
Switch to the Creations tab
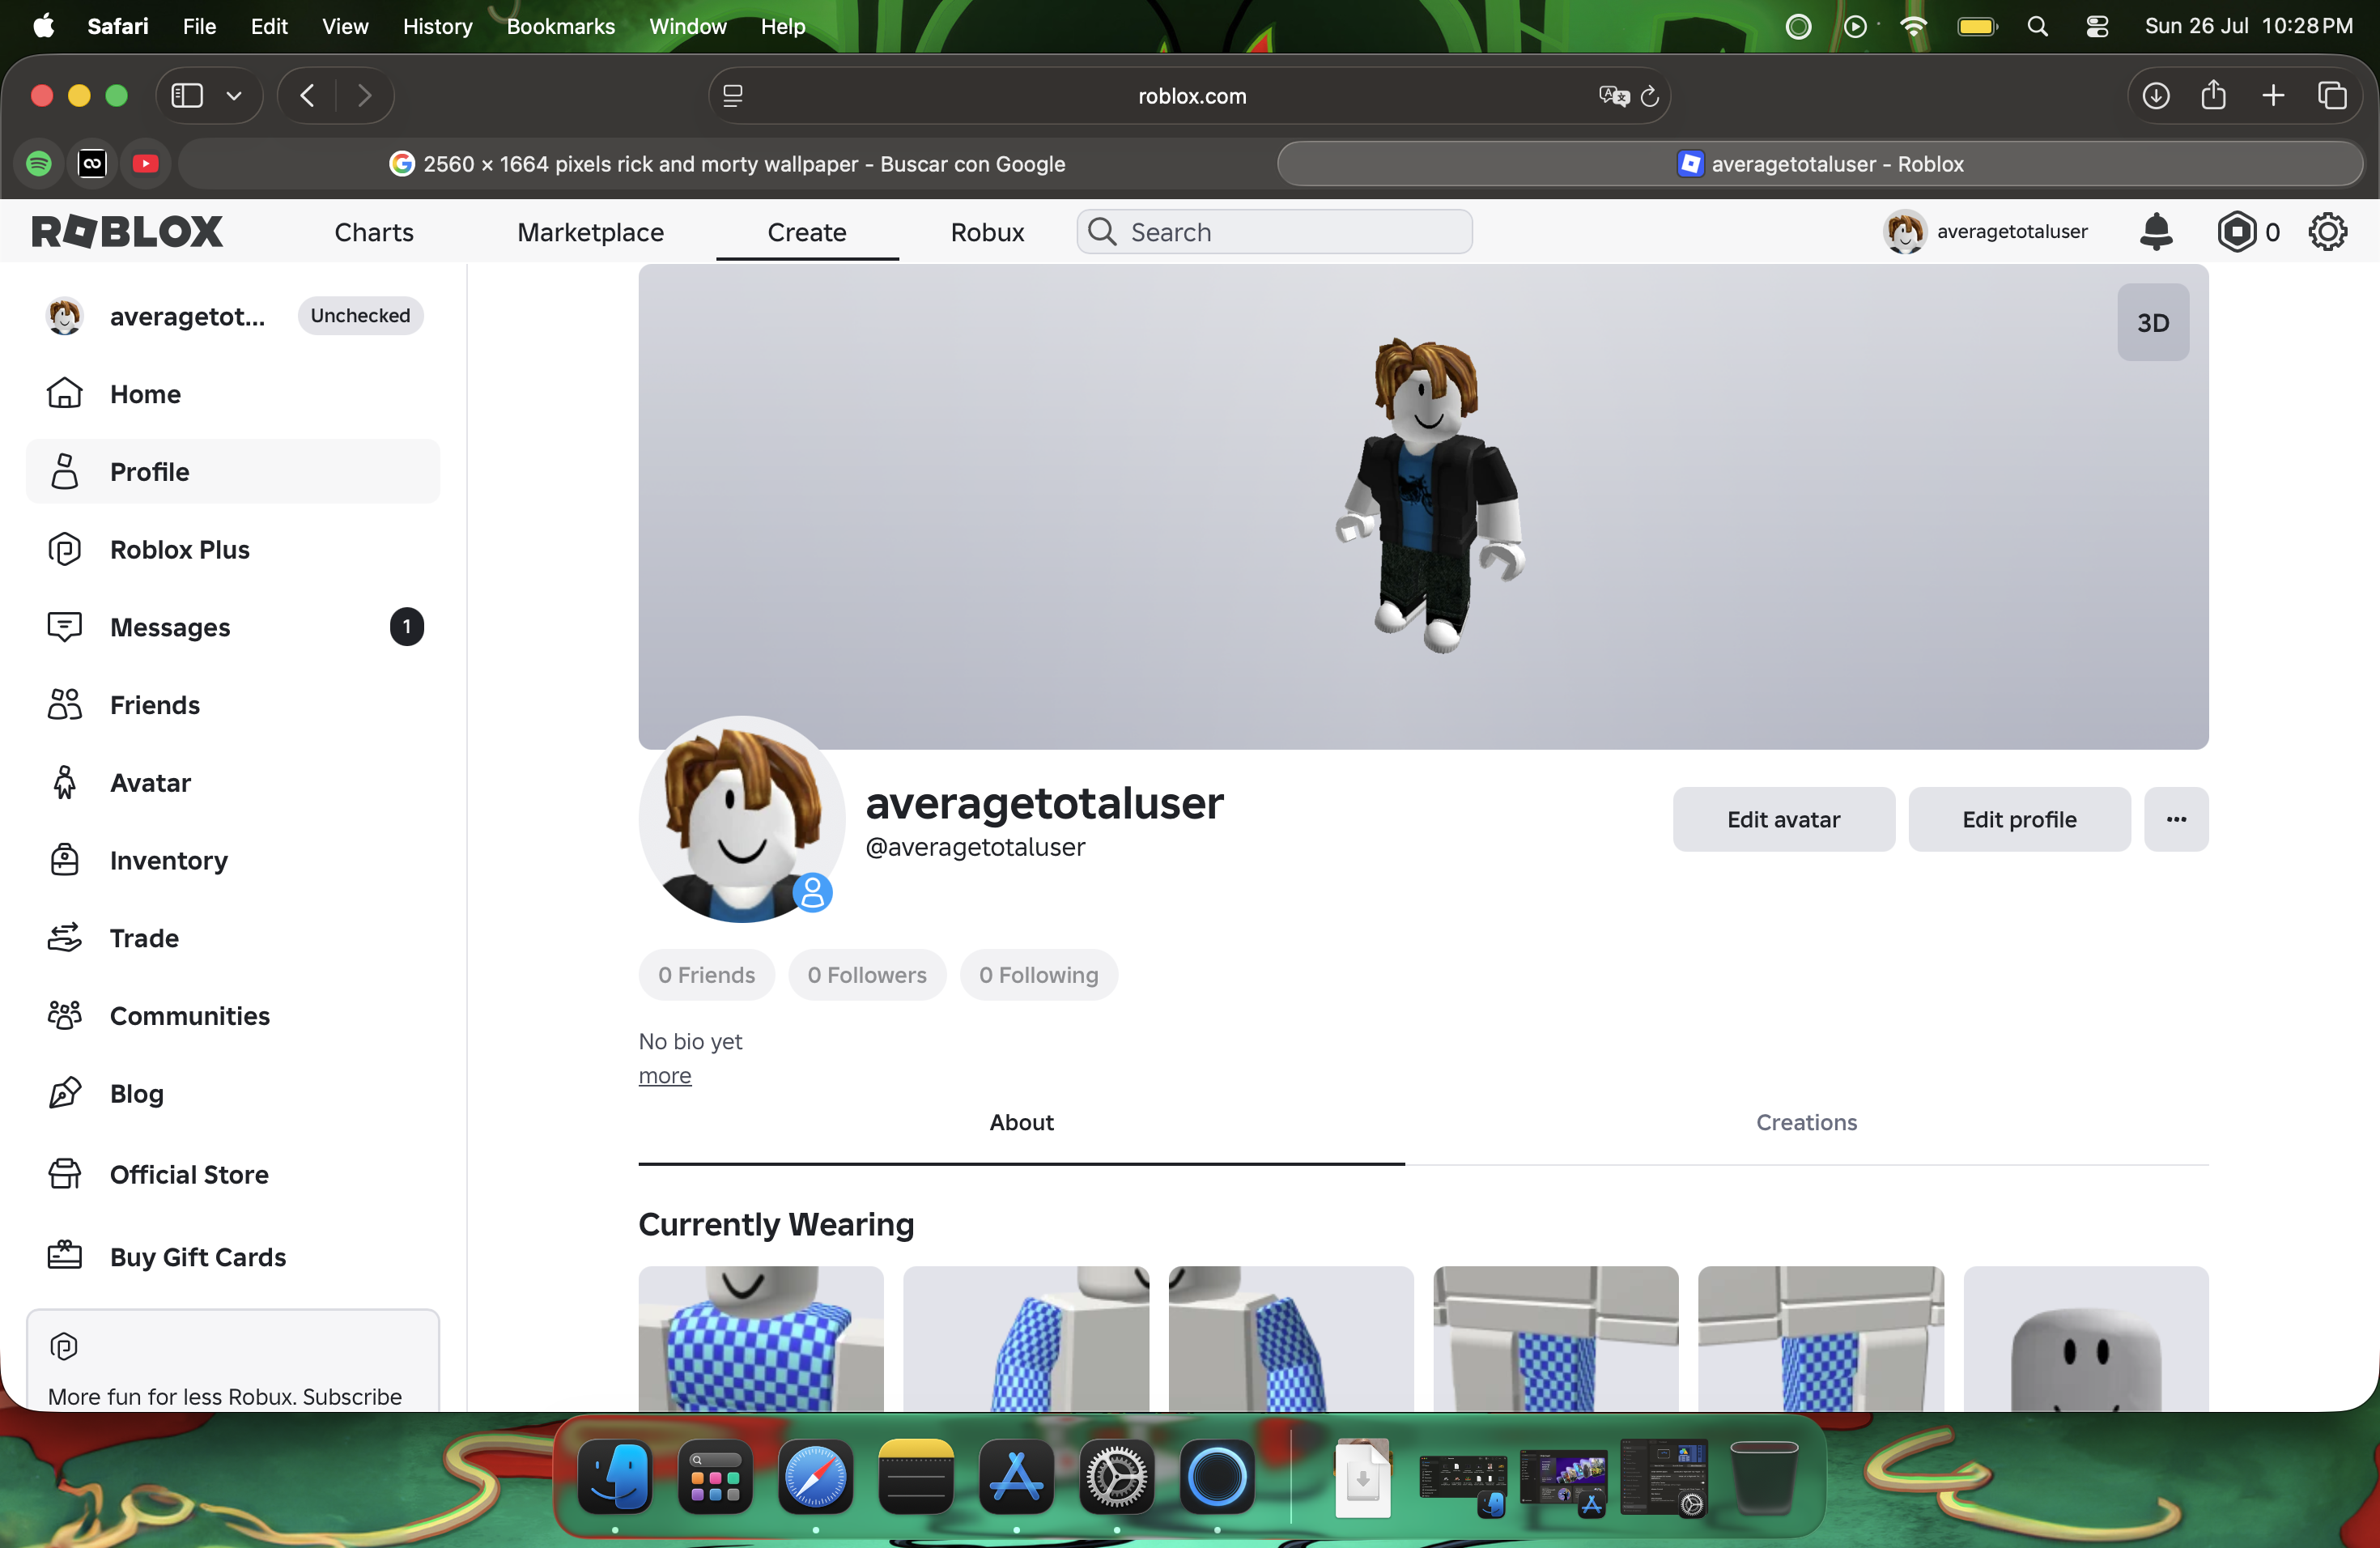[1806, 1122]
